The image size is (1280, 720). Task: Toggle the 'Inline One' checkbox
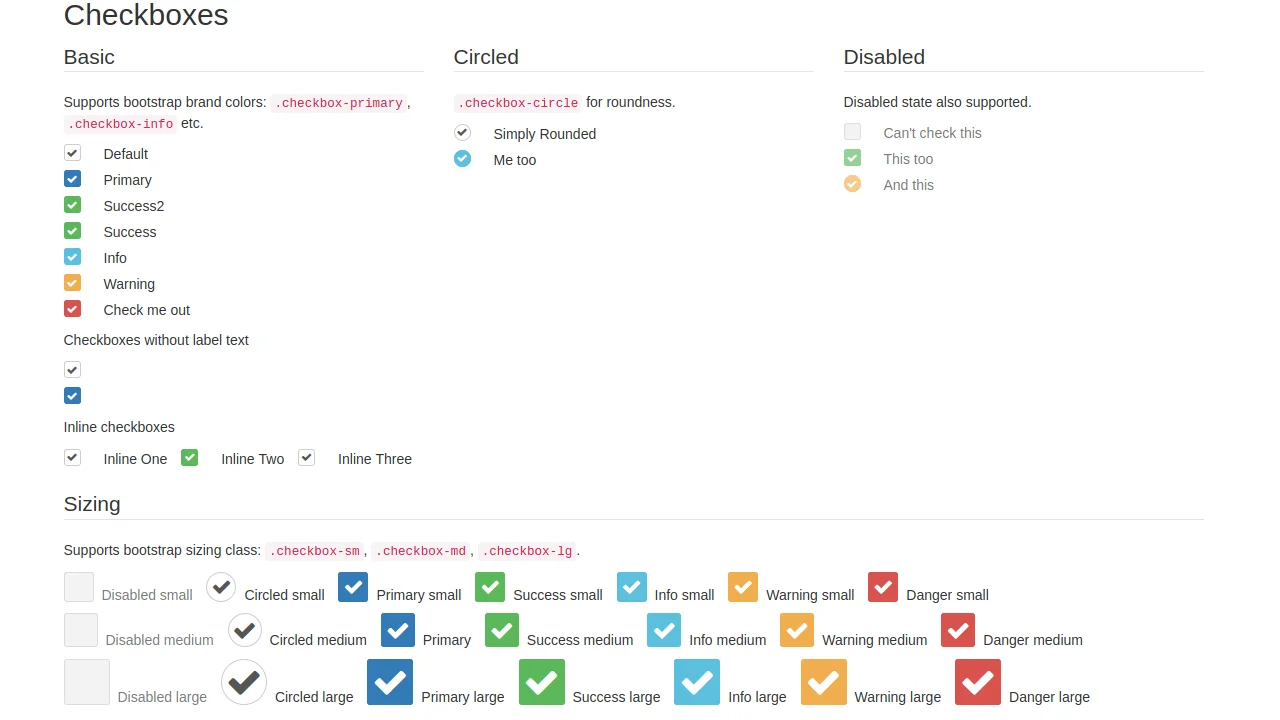tap(72, 457)
